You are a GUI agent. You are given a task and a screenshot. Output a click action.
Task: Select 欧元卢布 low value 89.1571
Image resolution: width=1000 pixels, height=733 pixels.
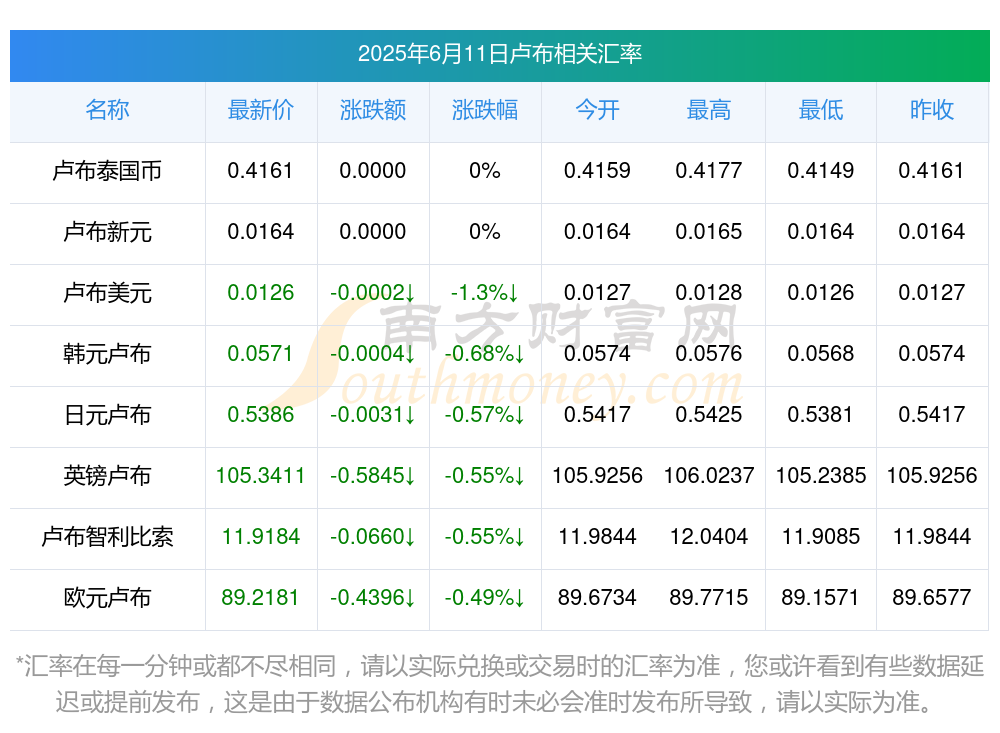[x=821, y=597]
